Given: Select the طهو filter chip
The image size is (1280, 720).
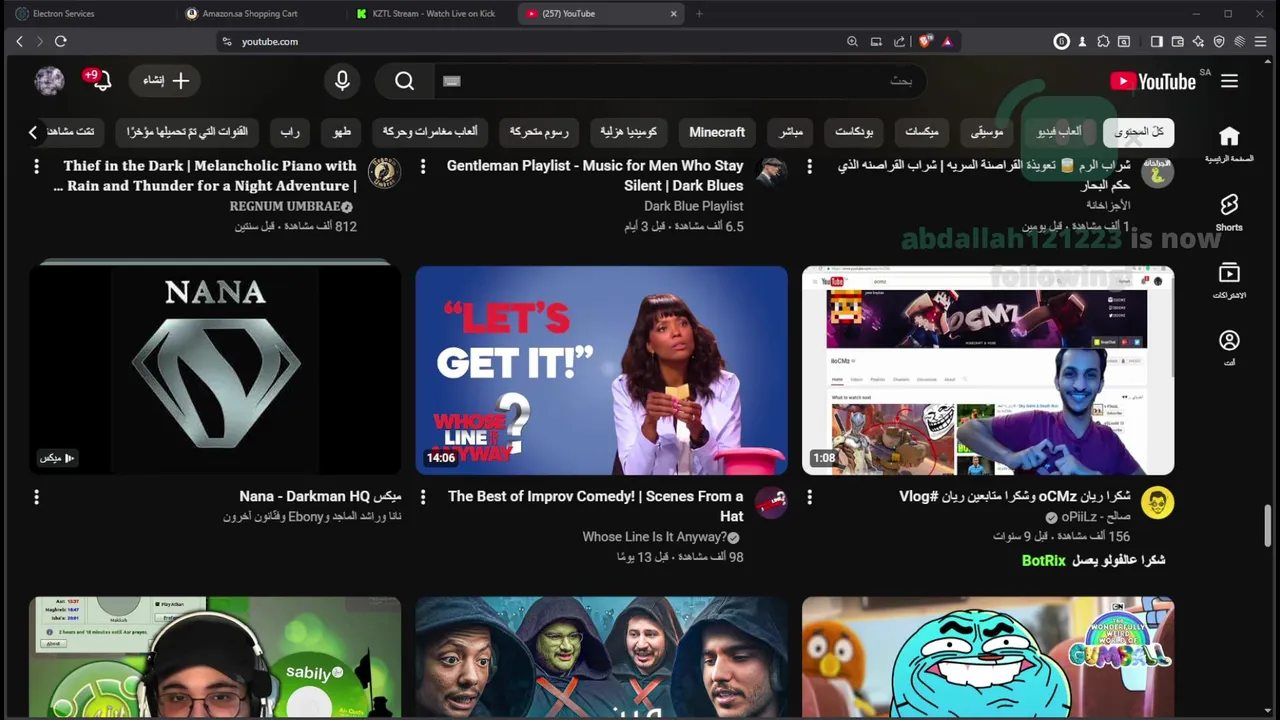Looking at the screenshot, I should 342,132.
